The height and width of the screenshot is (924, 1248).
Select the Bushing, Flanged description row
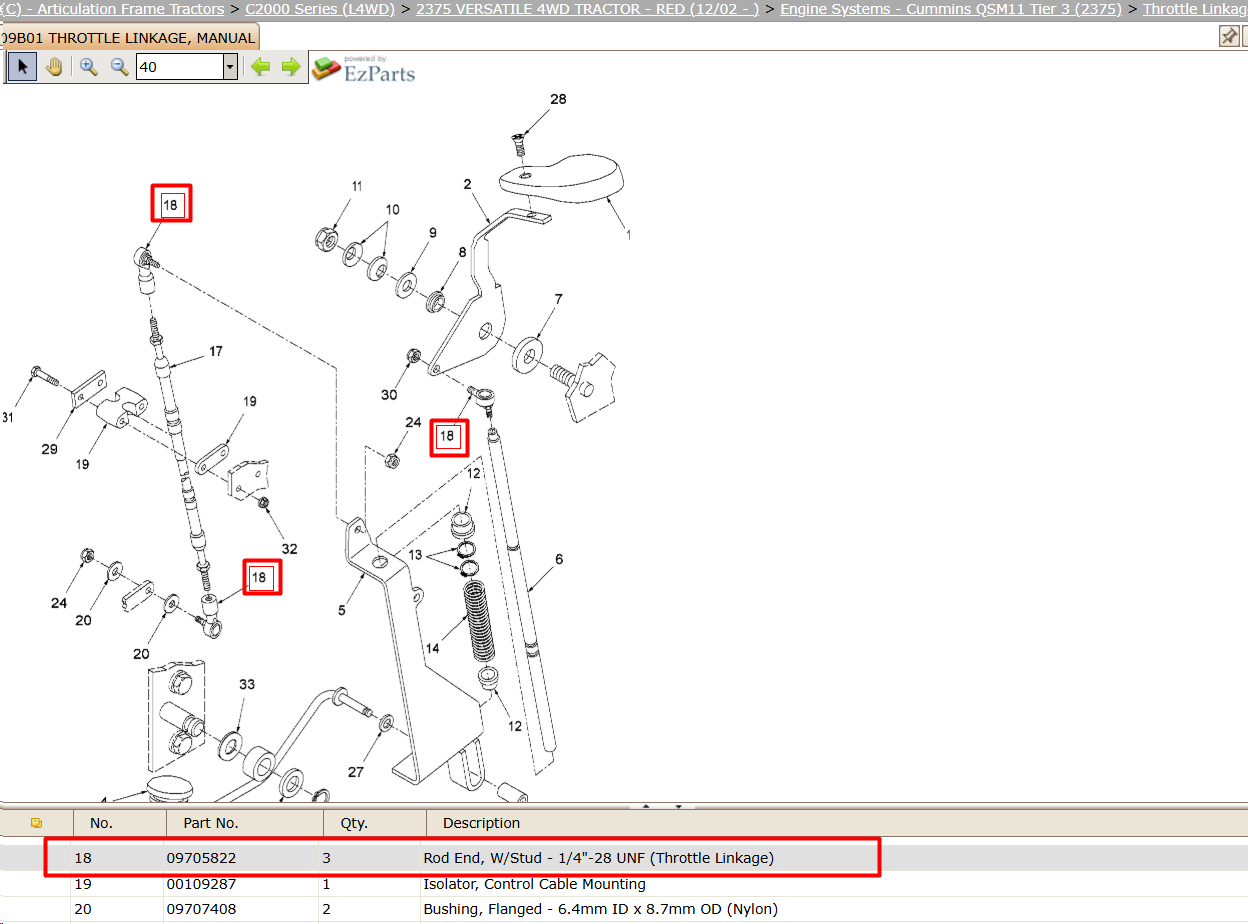[600, 909]
